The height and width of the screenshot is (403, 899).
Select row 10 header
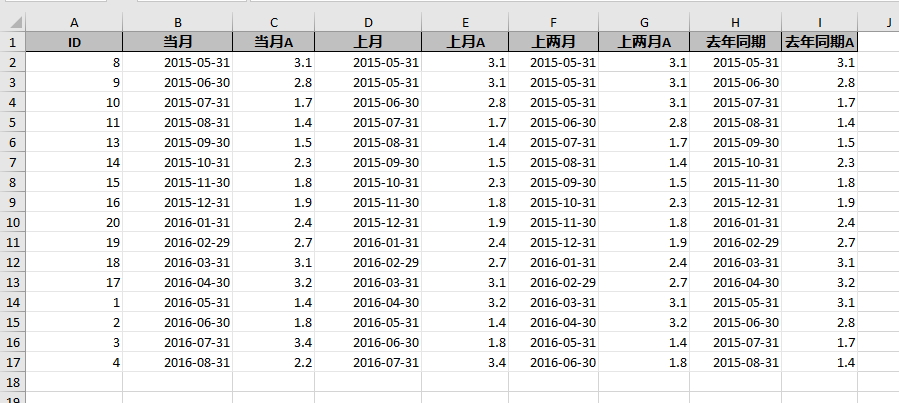click(x=13, y=222)
